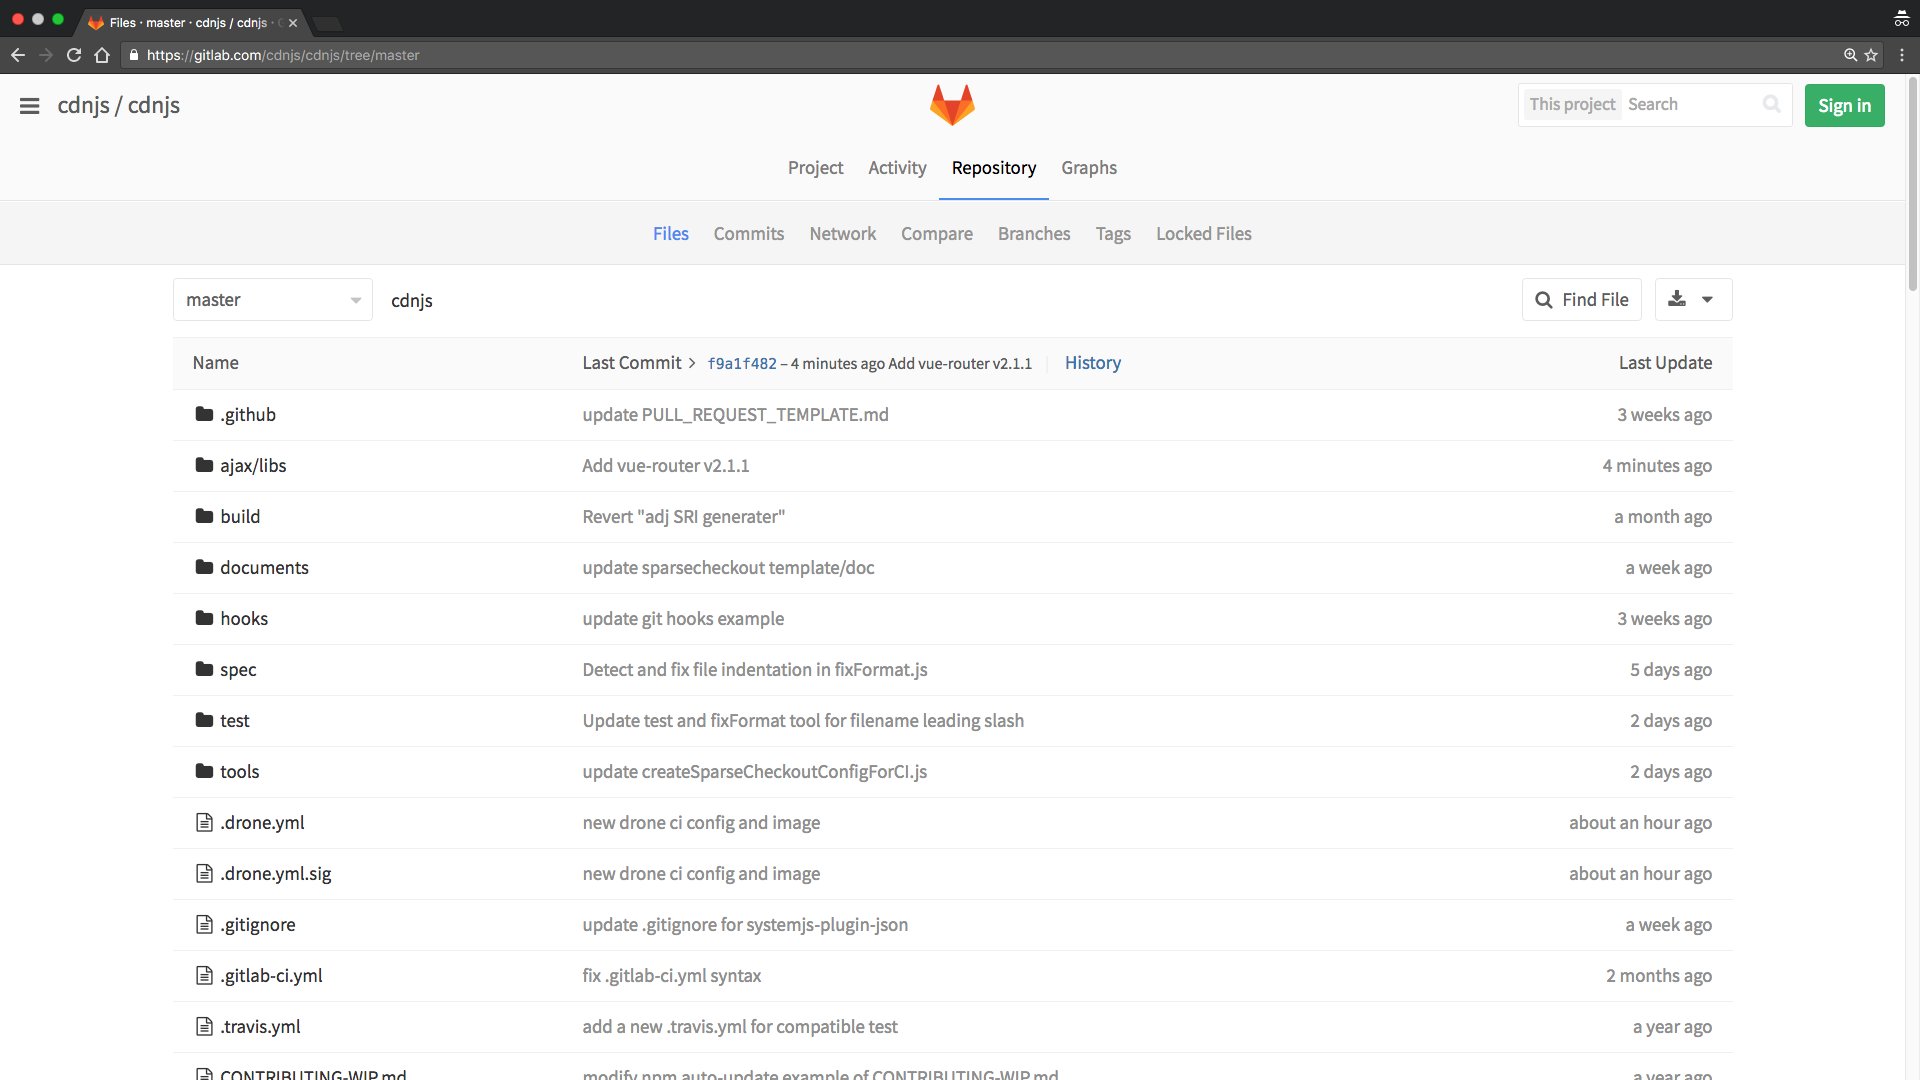Open the cdnjs / cdnjs project title

(x=119, y=105)
